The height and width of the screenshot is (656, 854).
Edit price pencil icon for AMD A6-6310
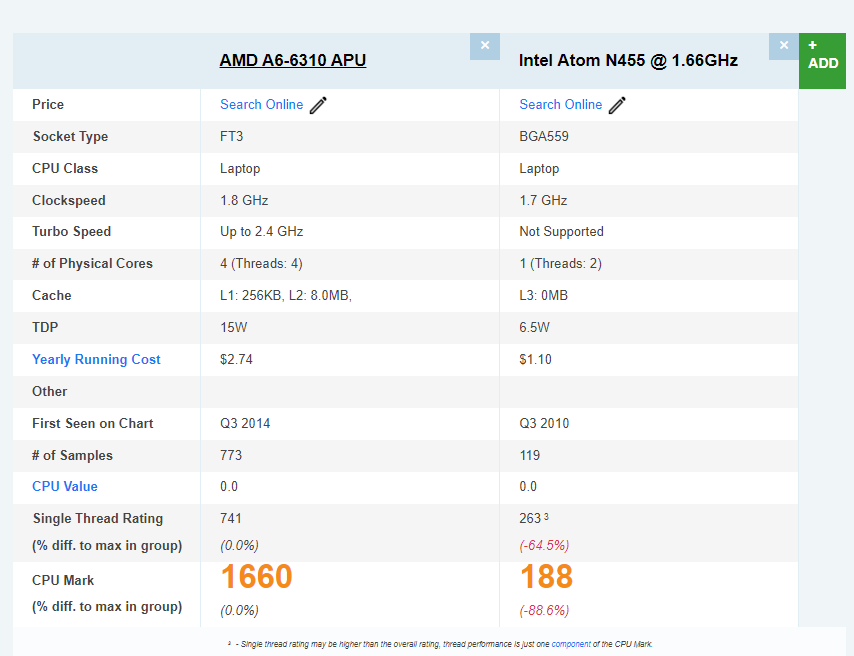pyautogui.click(x=318, y=105)
